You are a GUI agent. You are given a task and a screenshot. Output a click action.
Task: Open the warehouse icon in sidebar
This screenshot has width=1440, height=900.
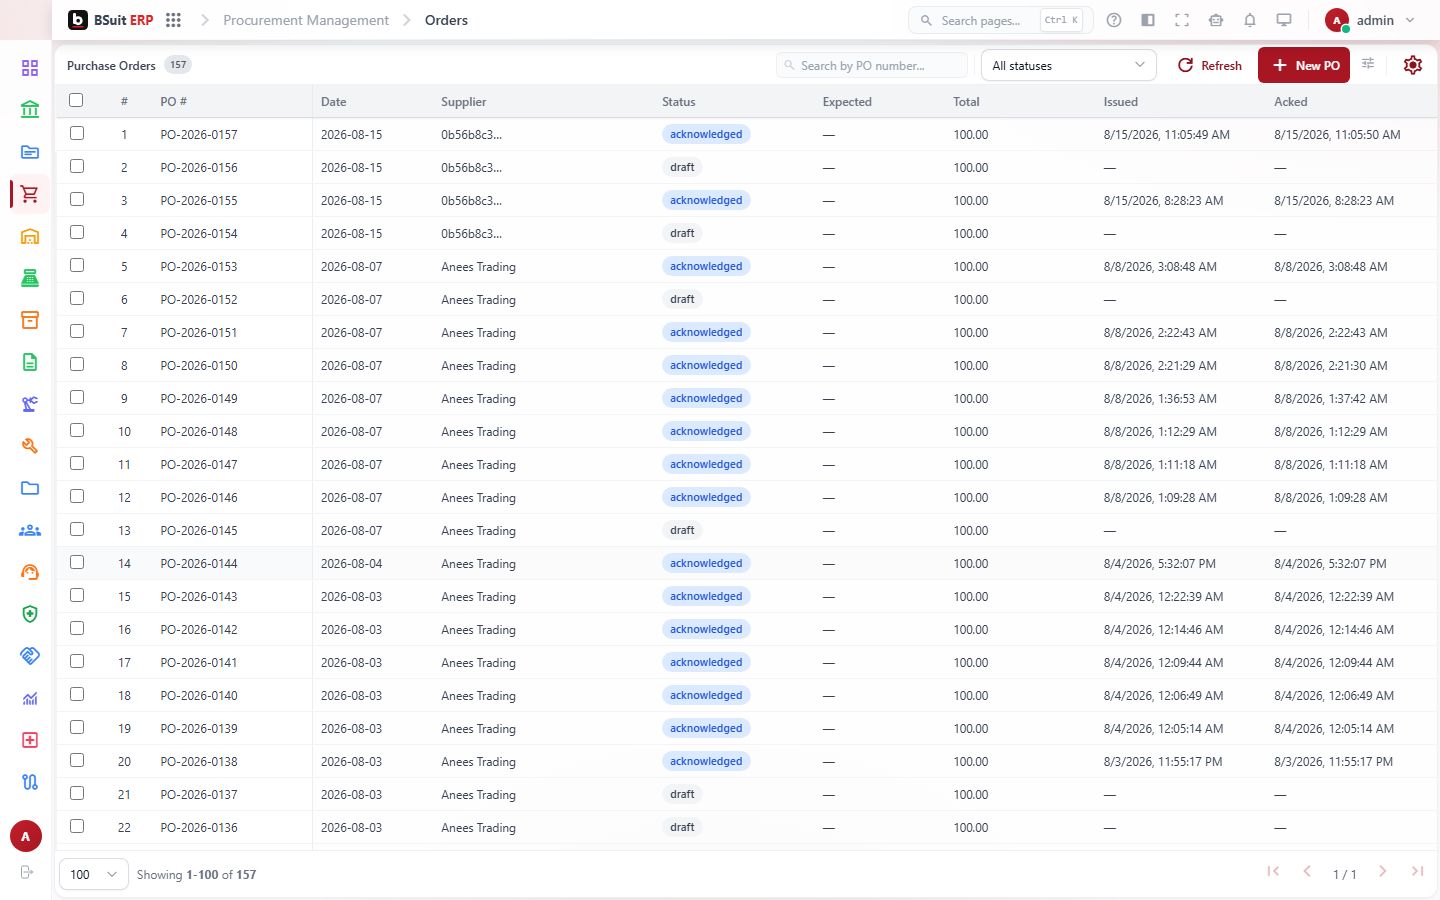tap(30, 237)
